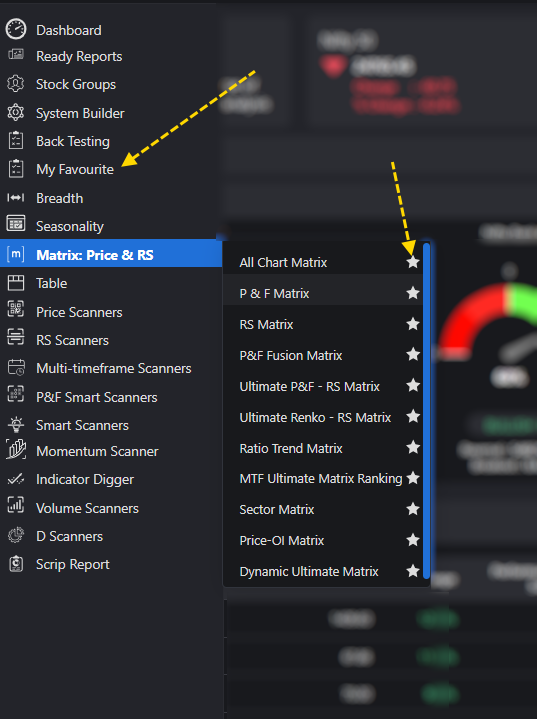Click the Stock Groups gear icon
This screenshot has height=719, width=537.
point(16,84)
